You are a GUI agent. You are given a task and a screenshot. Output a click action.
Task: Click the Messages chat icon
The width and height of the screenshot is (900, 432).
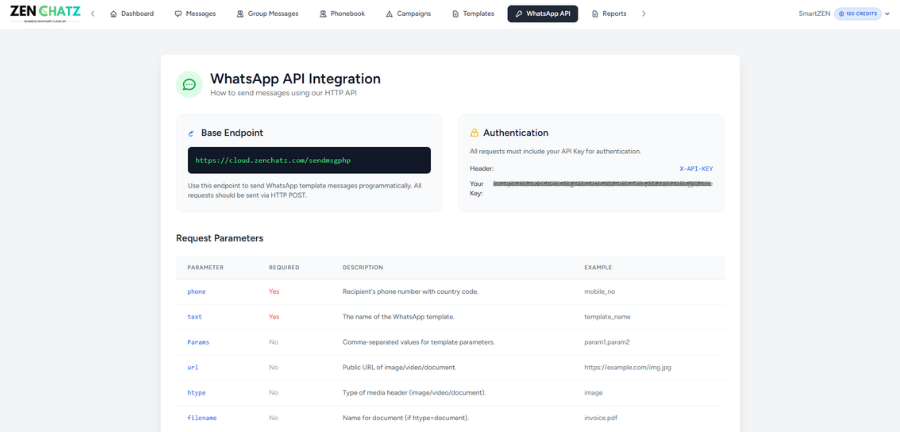point(178,14)
